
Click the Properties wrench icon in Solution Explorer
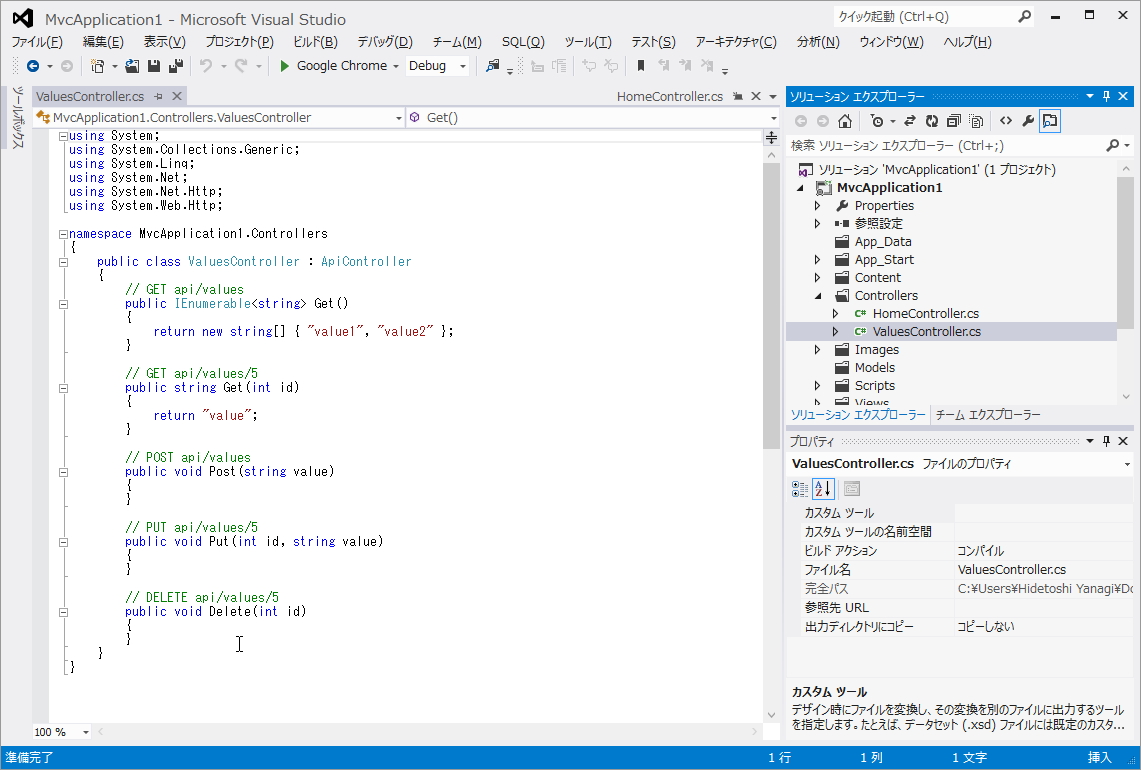[x=1027, y=121]
